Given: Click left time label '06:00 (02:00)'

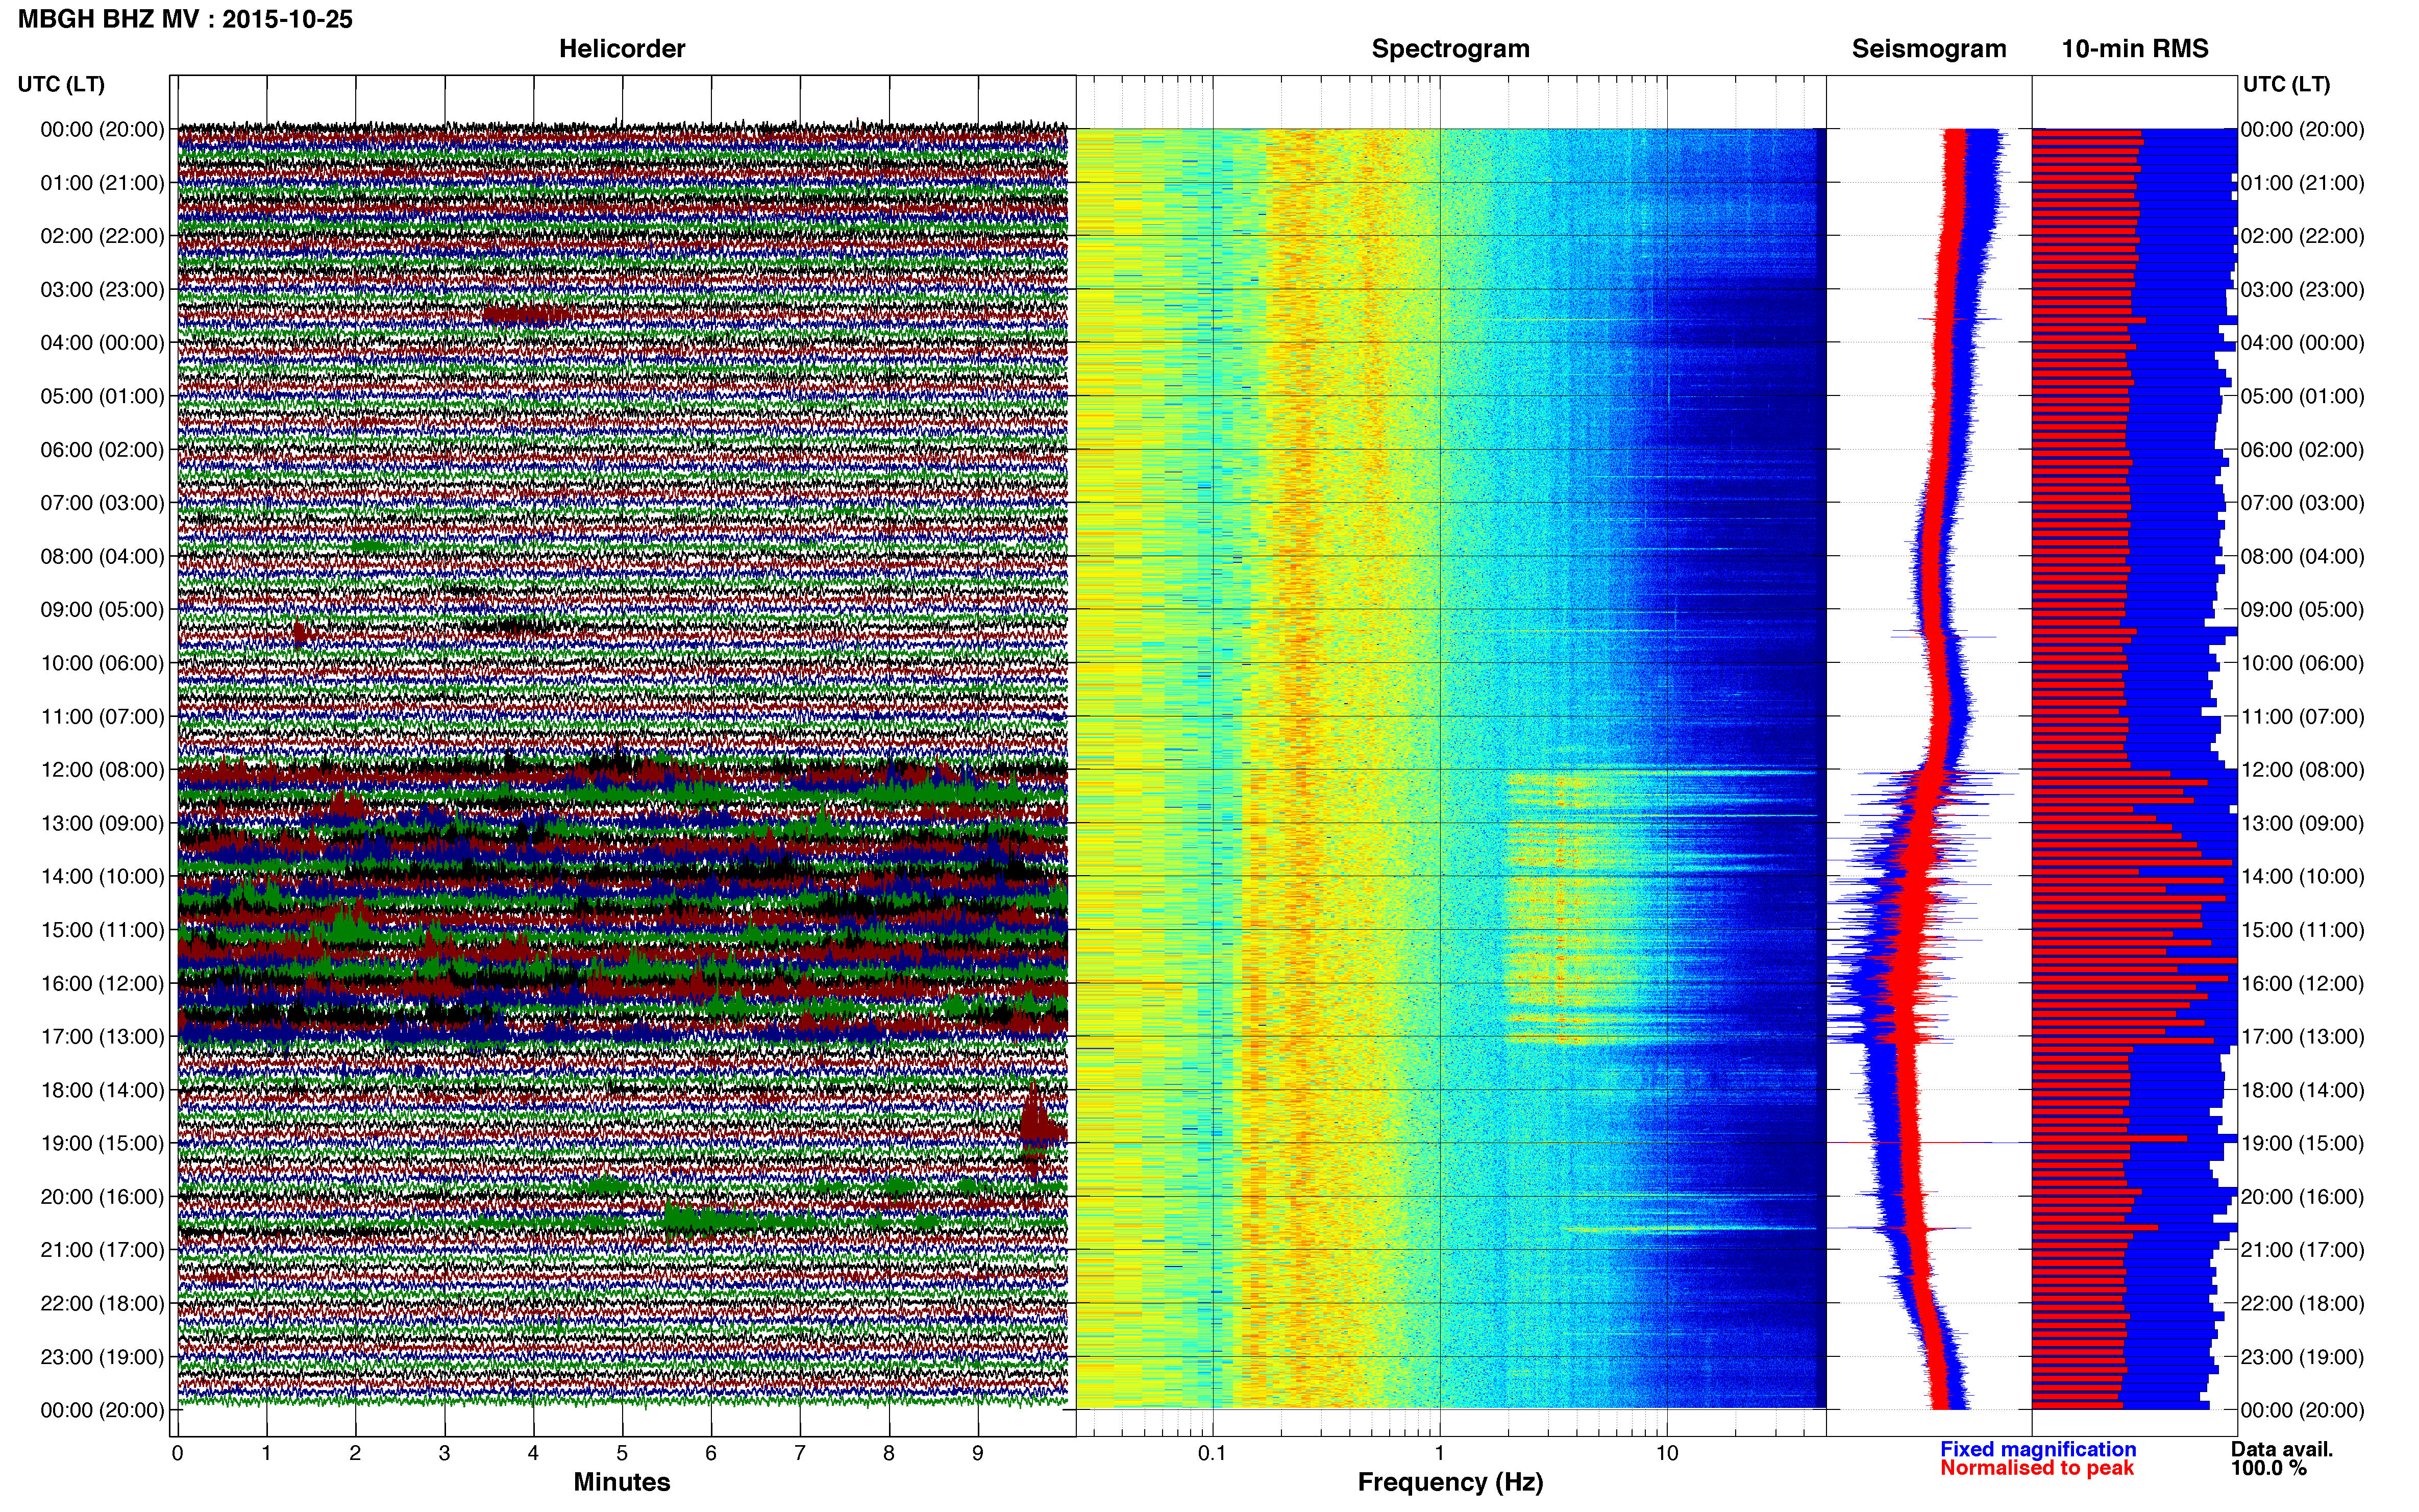Looking at the screenshot, I should (x=102, y=450).
